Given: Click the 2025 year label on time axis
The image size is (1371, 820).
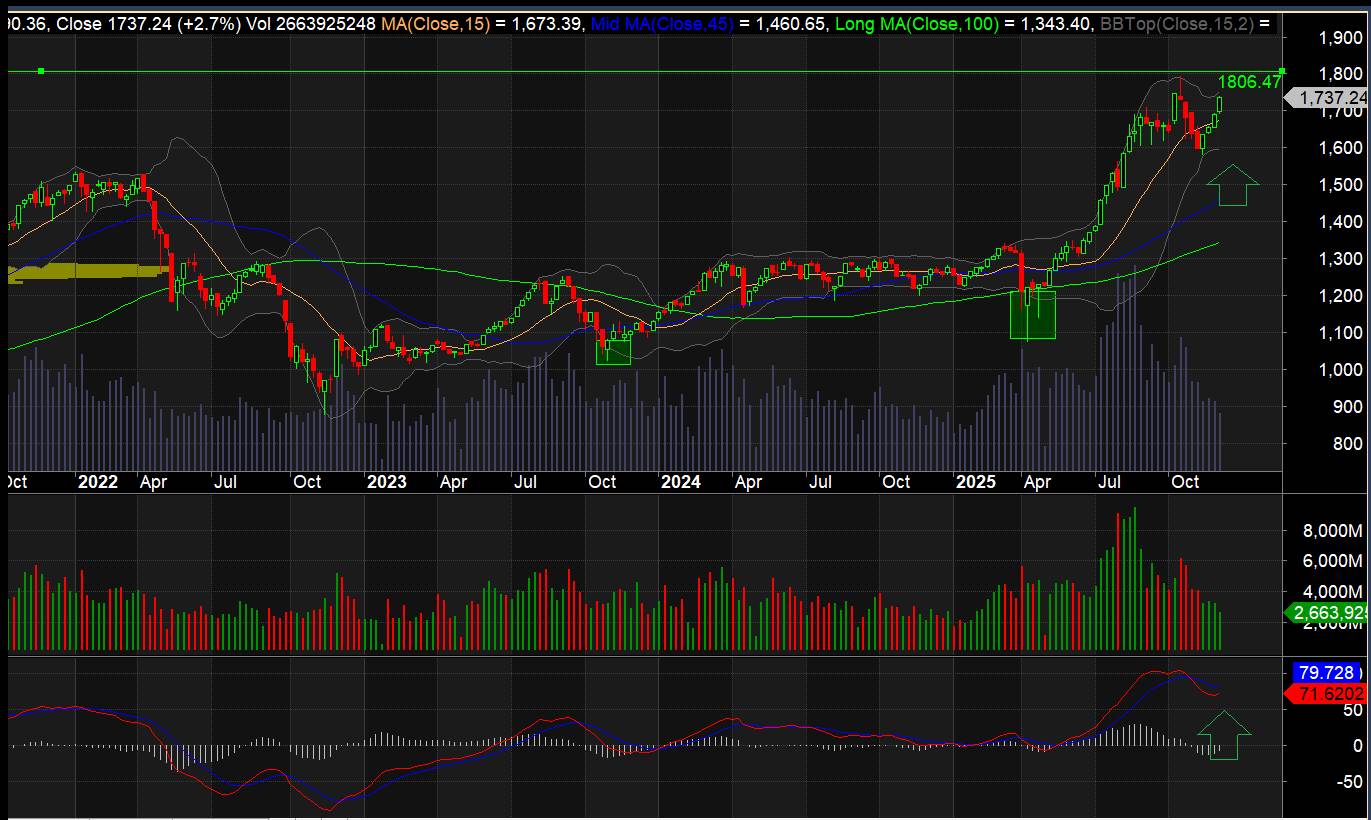Looking at the screenshot, I should coord(976,482).
